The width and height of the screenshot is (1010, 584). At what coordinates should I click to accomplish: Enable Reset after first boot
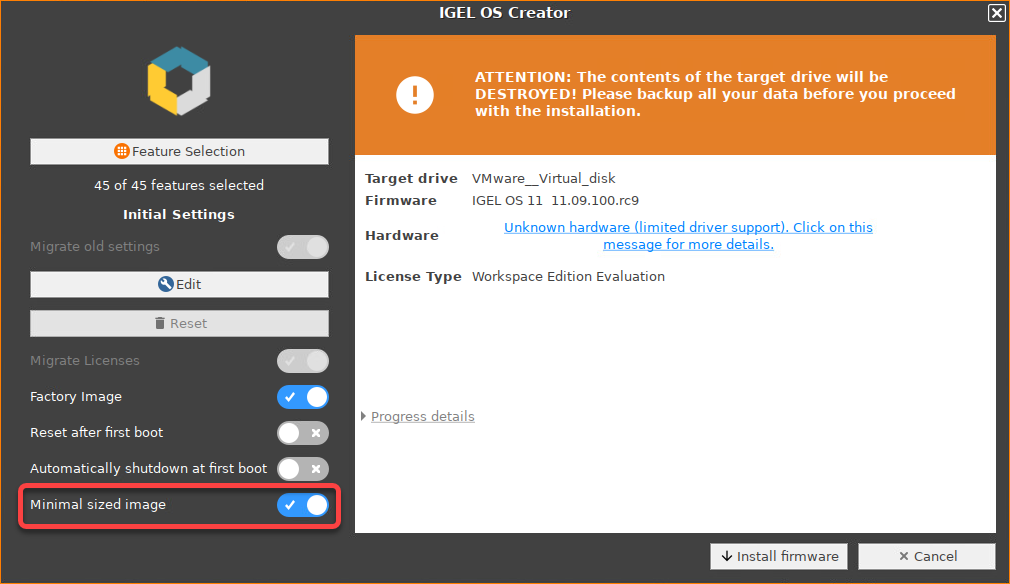pyautogui.click(x=303, y=433)
